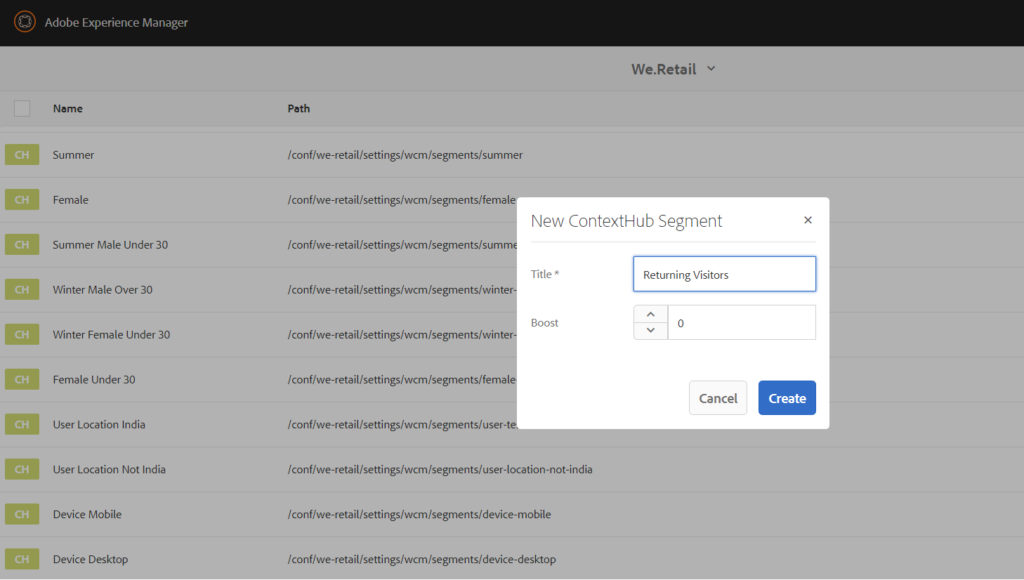Decrease Boost value with down arrow
This screenshot has height=580, width=1024.
coord(650,330)
